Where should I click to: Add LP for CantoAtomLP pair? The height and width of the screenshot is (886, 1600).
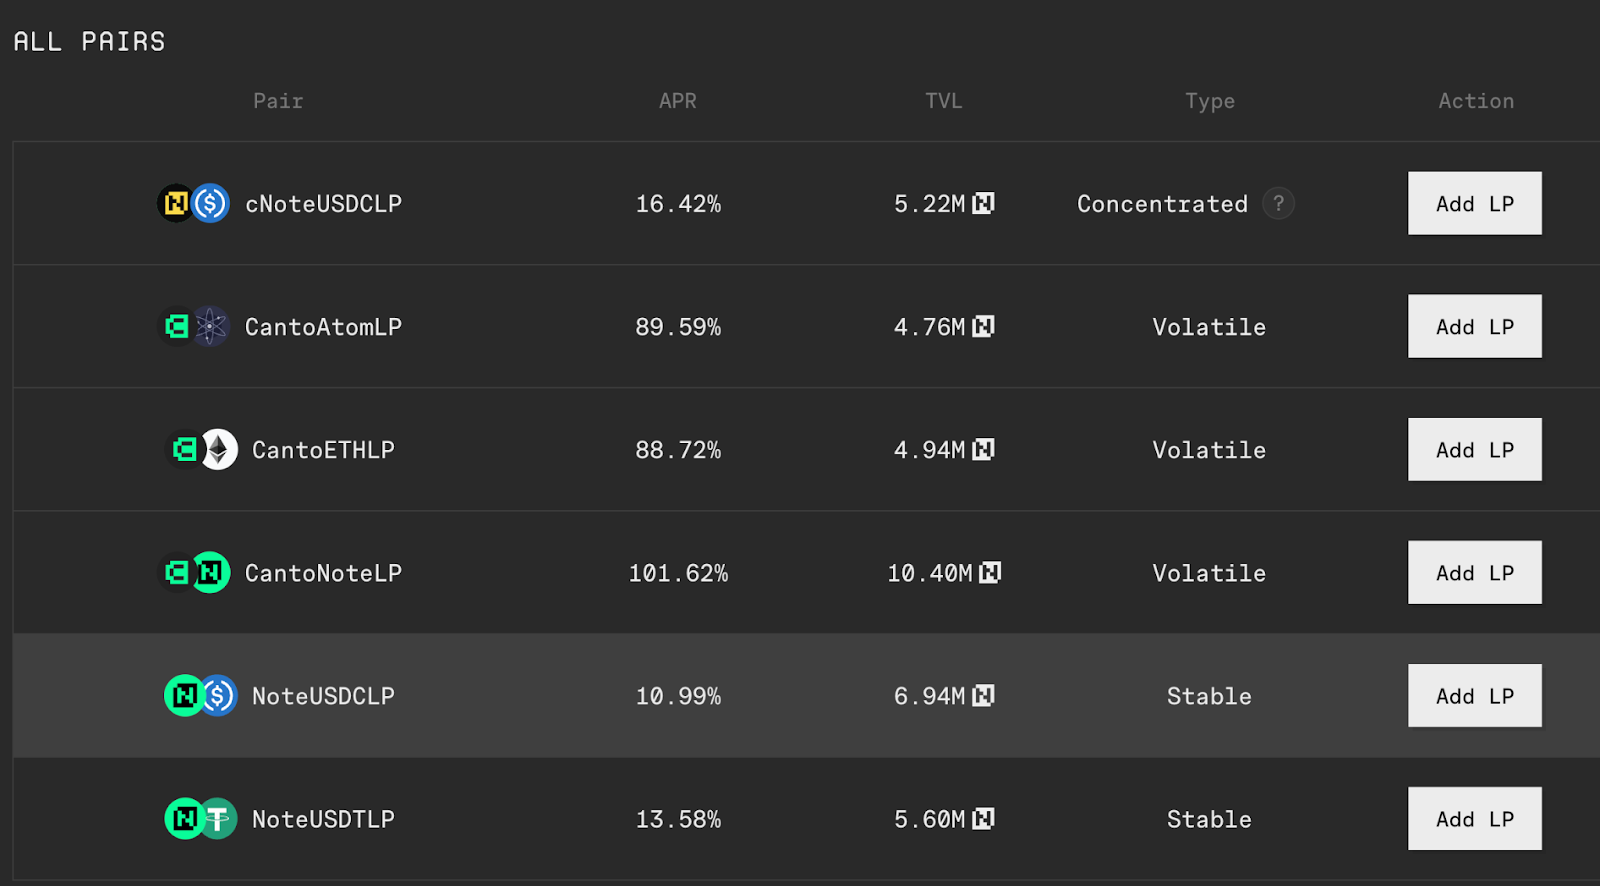tap(1475, 326)
